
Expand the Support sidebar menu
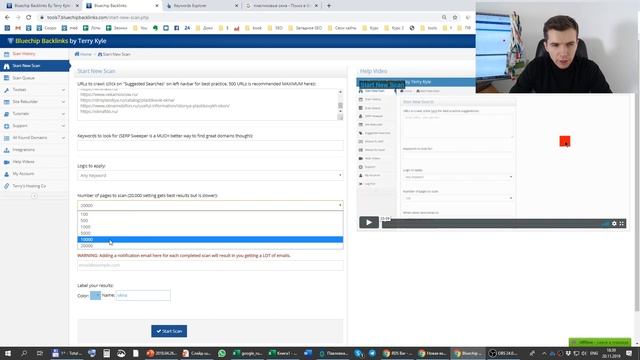pyautogui.click(x=34, y=126)
